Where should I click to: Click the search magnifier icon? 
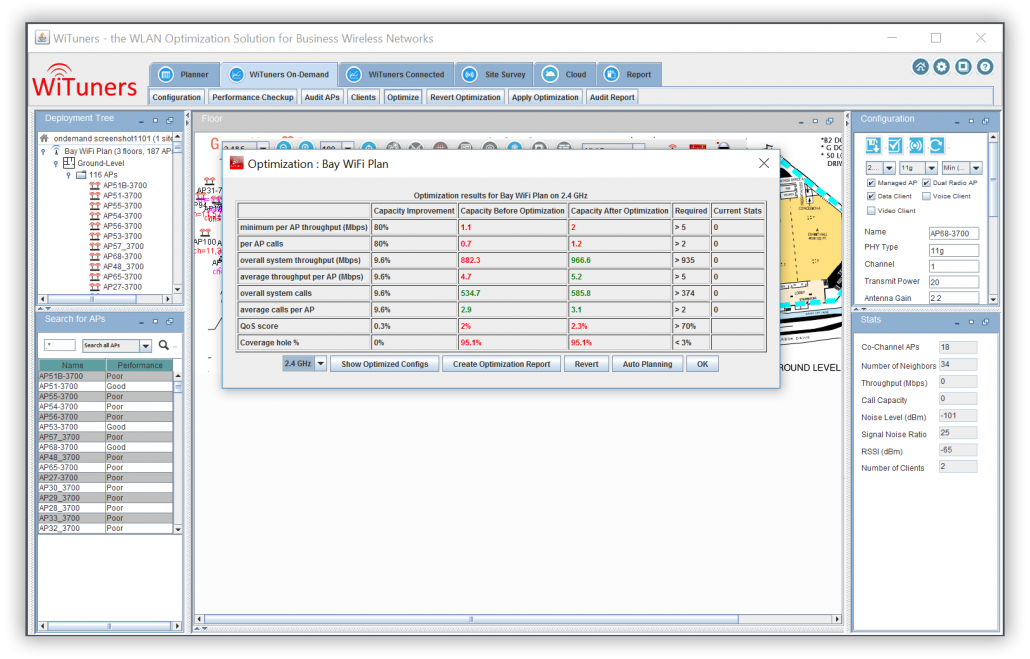tap(164, 345)
